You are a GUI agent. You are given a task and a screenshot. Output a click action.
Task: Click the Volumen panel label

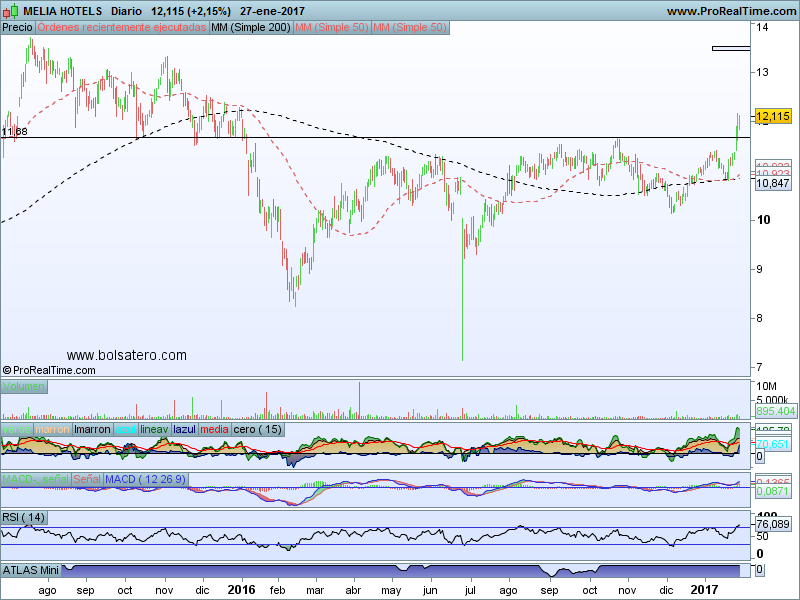pos(25,386)
